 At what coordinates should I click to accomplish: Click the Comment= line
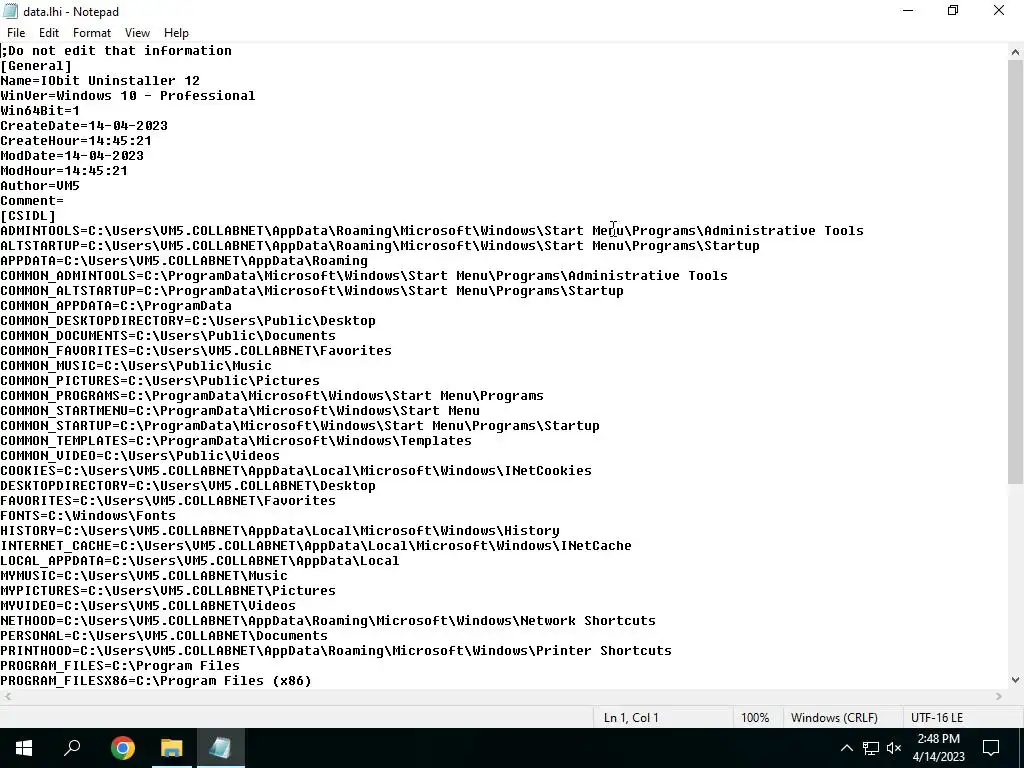tap(32, 200)
